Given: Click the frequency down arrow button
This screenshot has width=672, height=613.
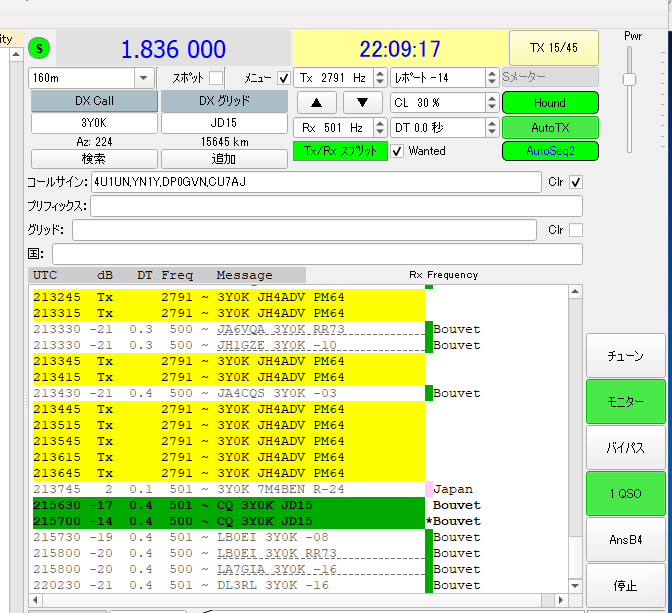Looking at the screenshot, I should 363,102.
